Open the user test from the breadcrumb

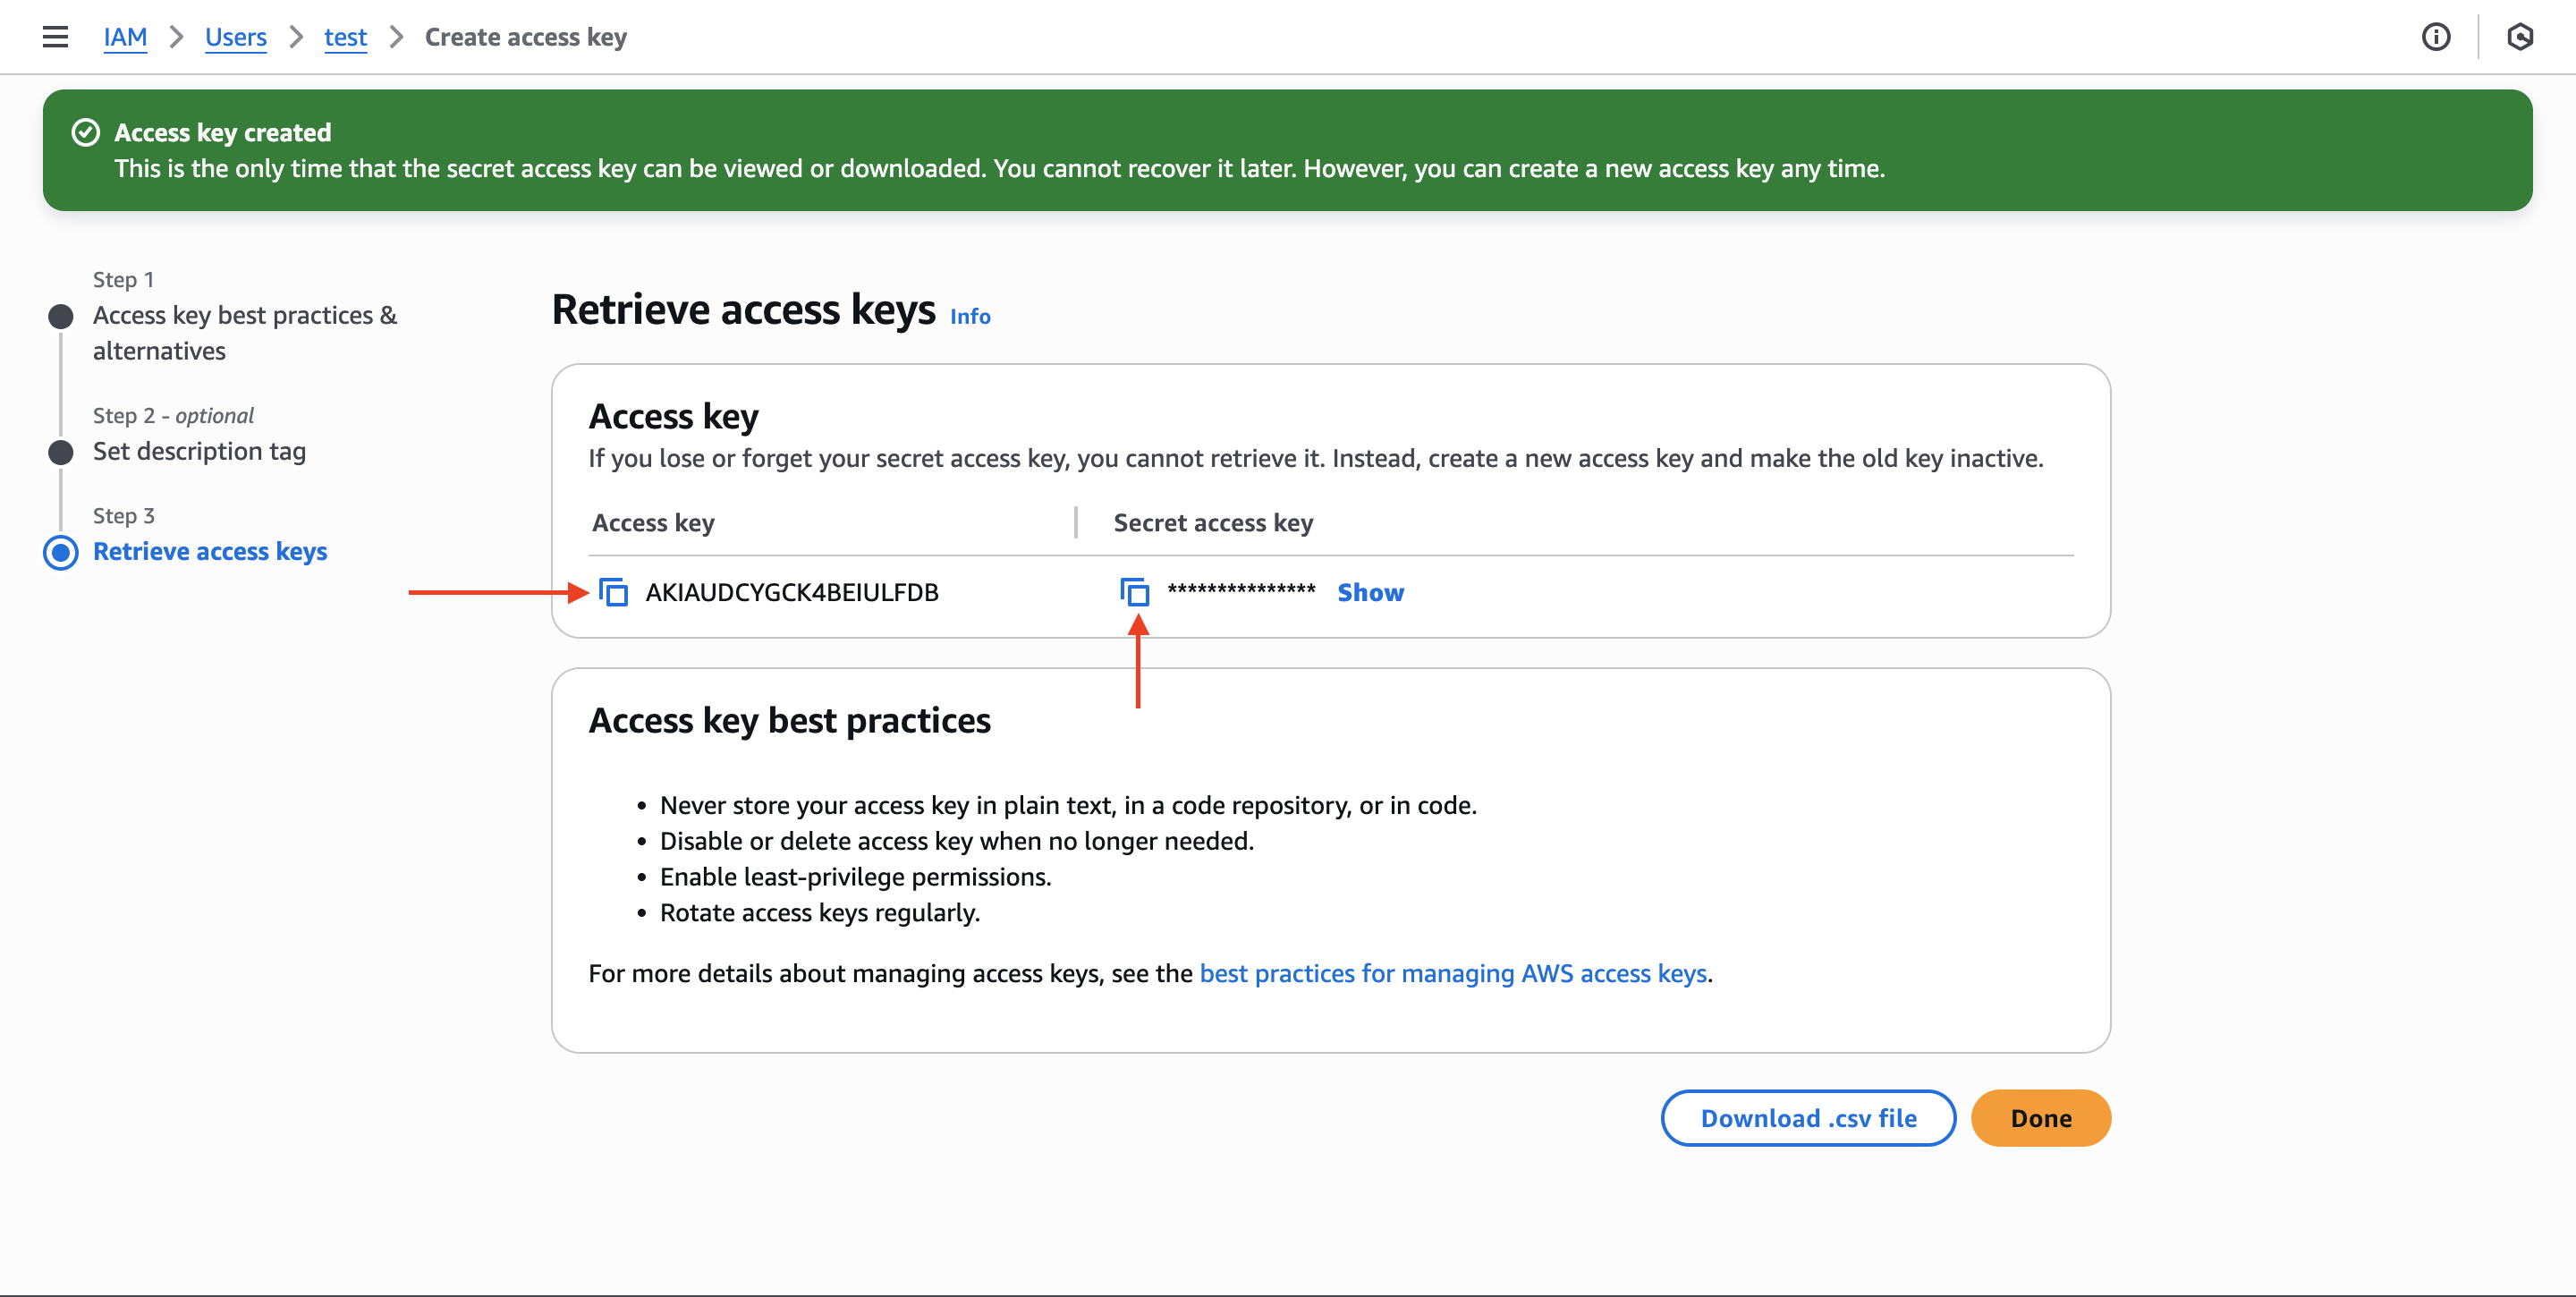pyautogui.click(x=345, y=37)
